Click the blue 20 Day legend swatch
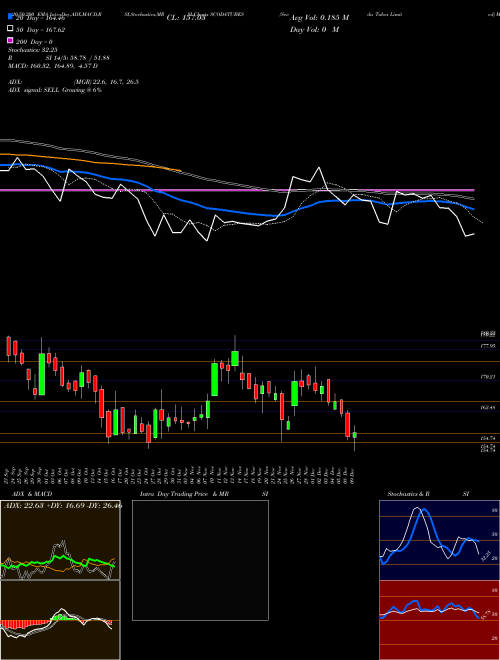 11,17
